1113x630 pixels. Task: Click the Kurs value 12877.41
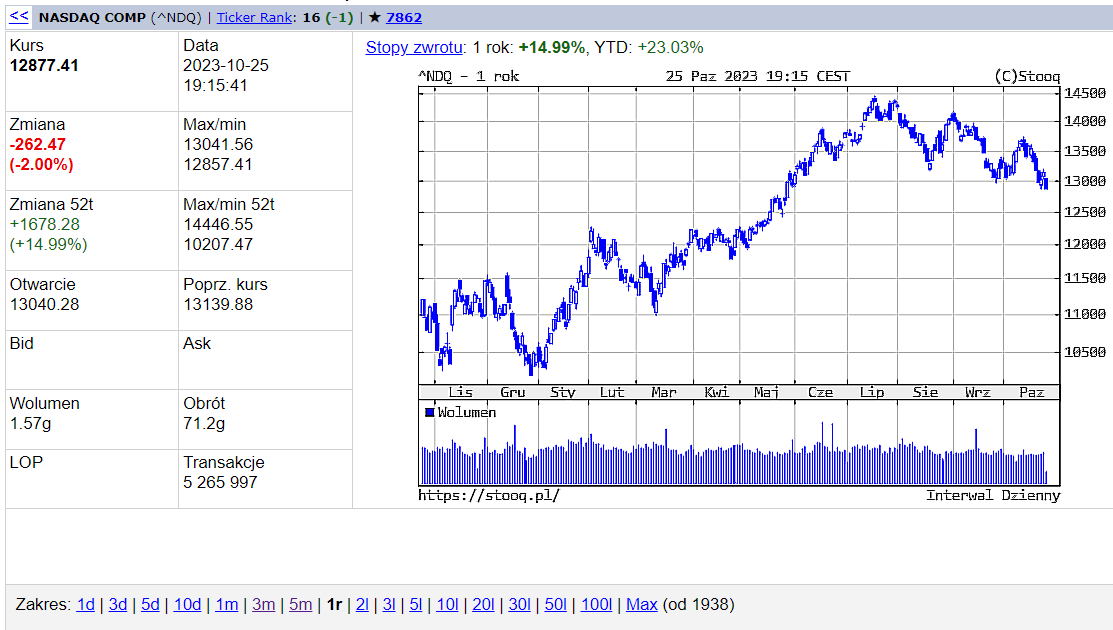tap(44, 66)
